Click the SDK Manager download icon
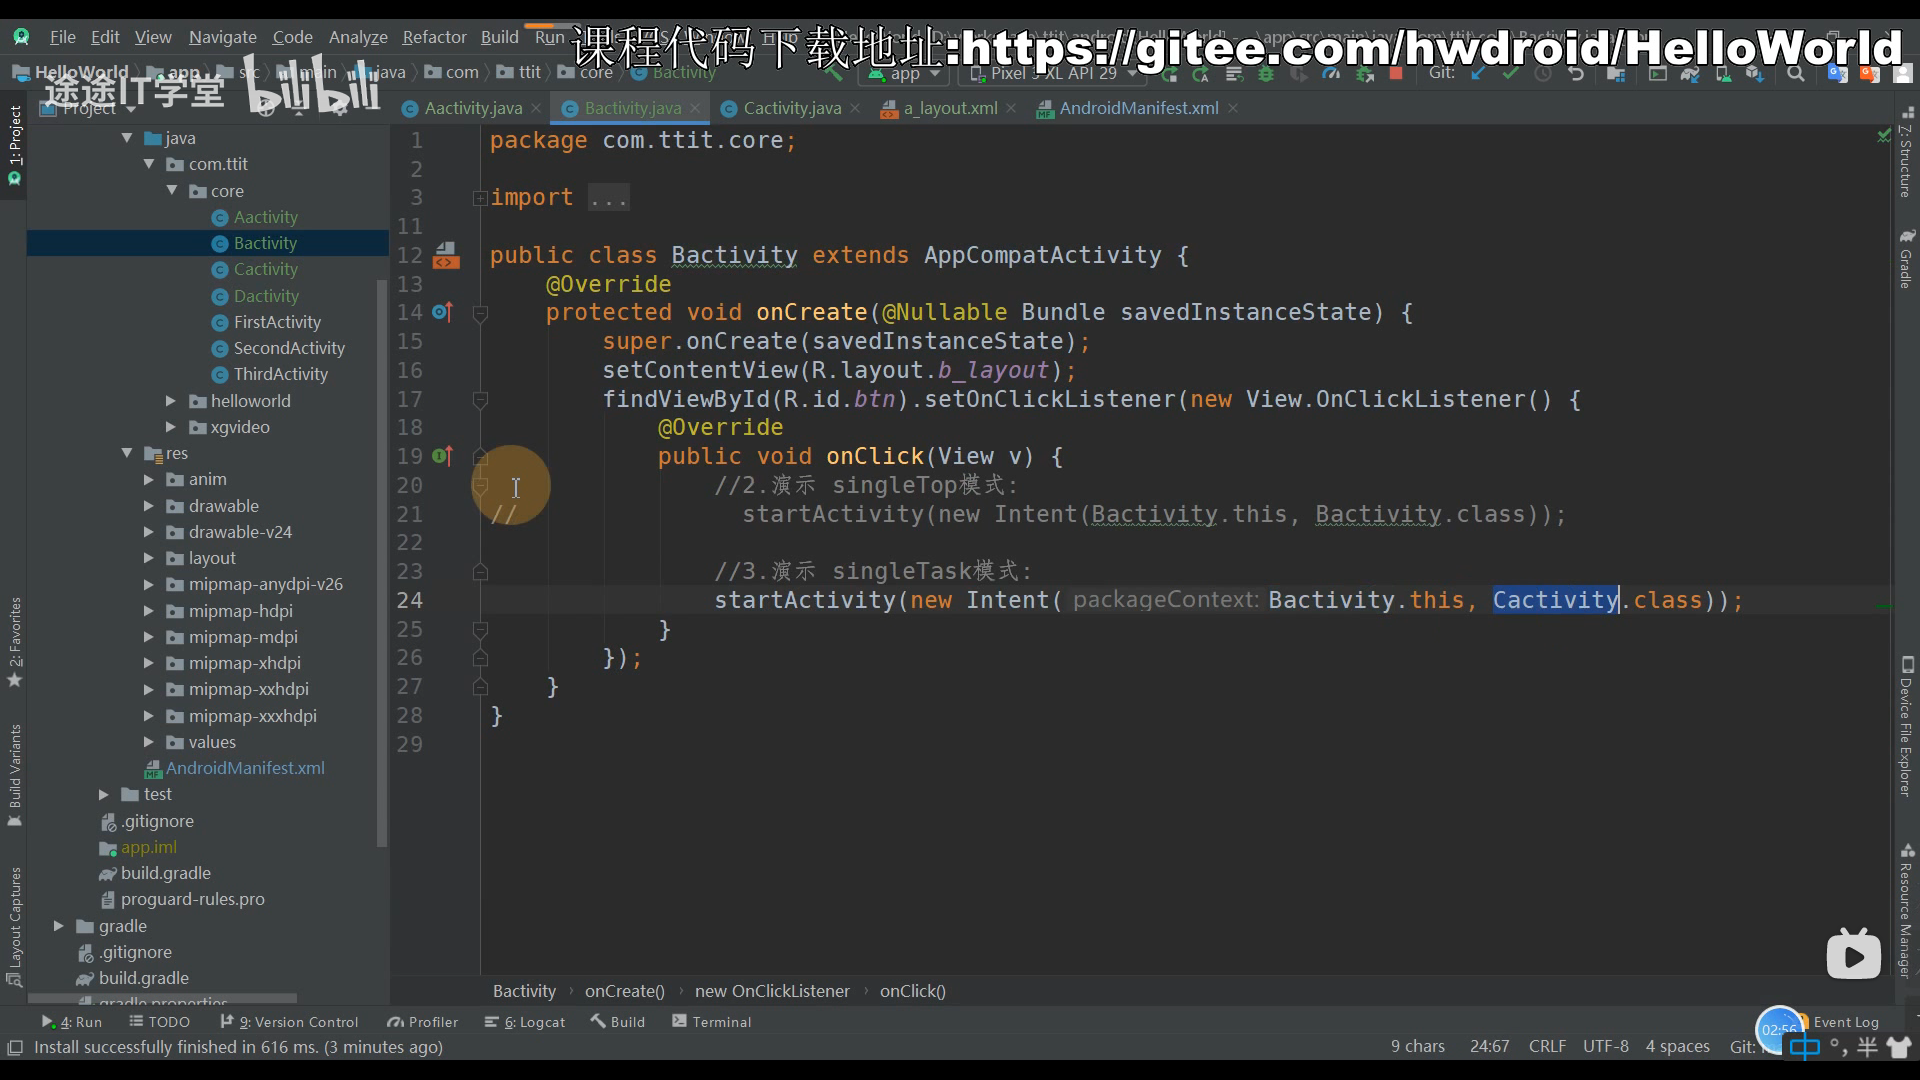 (x=1754, y=74)
